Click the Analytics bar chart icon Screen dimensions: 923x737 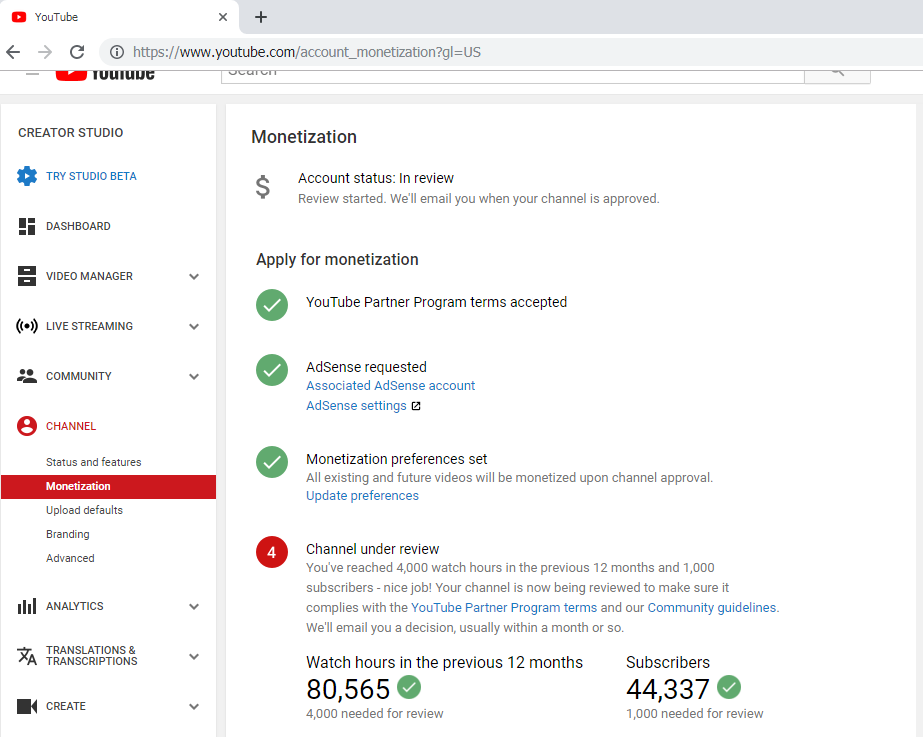[x=26, y=606]
